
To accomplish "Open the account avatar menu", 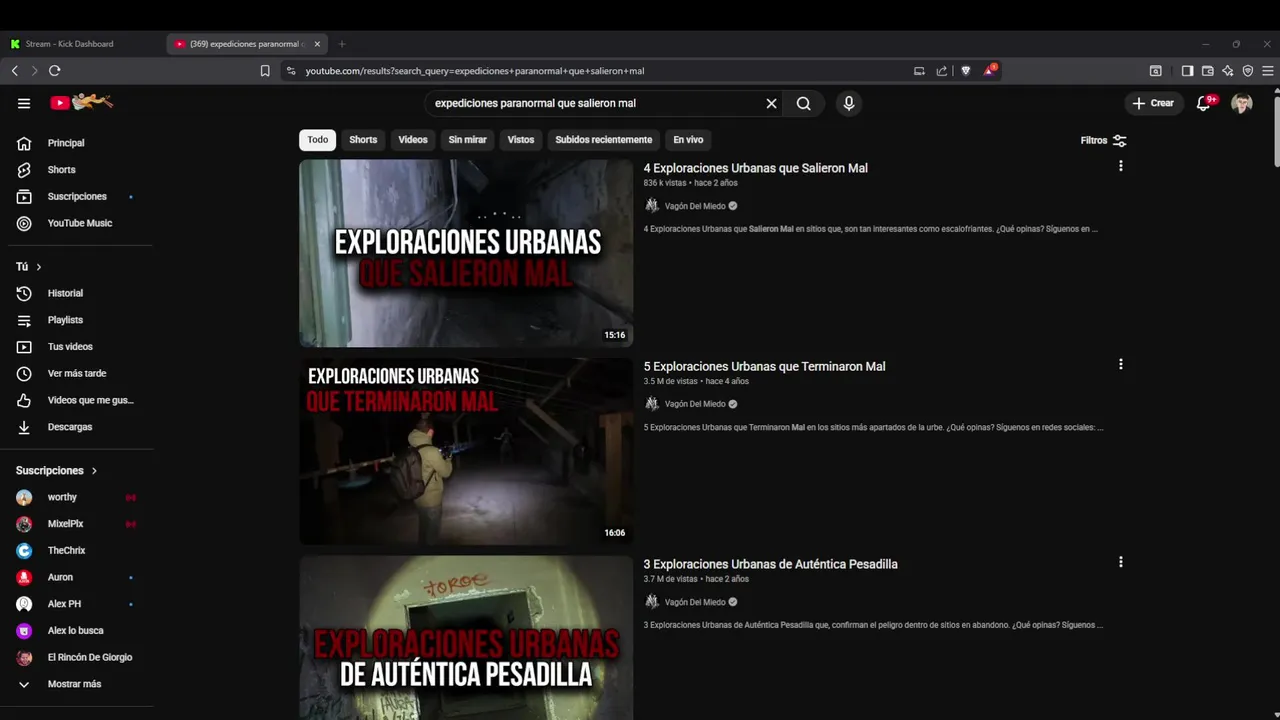I will pos(1242,103).
